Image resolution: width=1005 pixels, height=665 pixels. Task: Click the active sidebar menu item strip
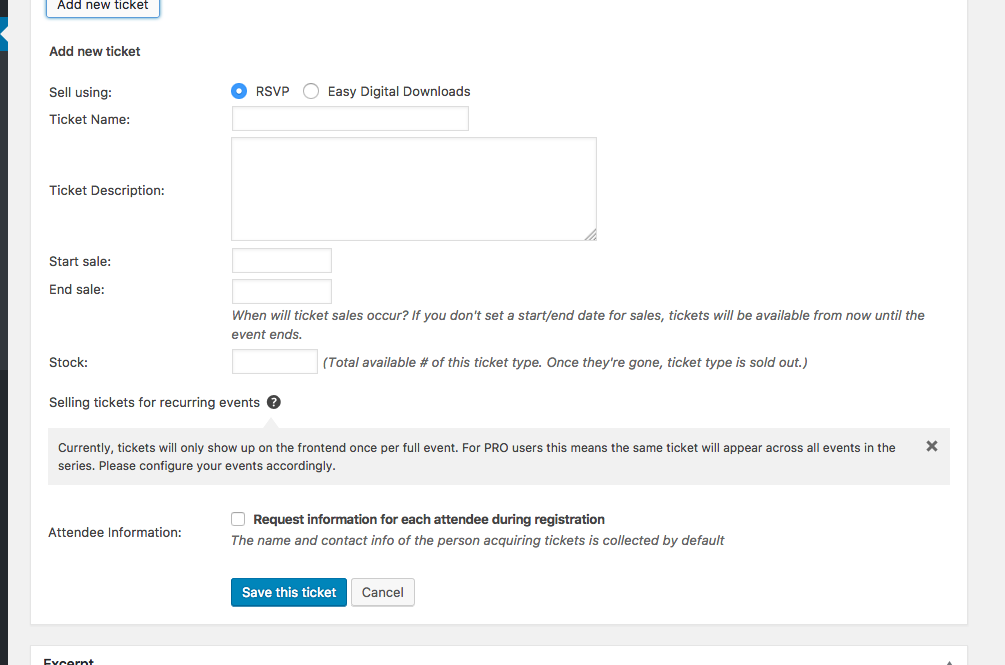pyautogui.click(x=4, y=34)
